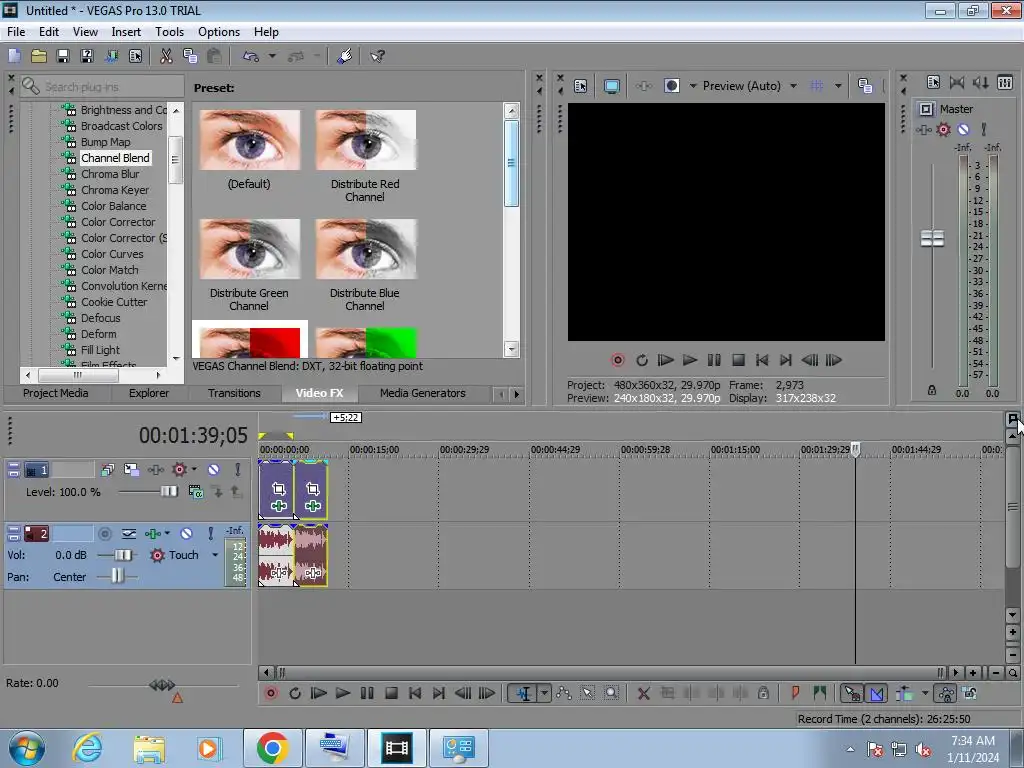Select the Envelope edit tool
Image resolution: width=1024 pixels, height=768 pixels.
point(564,694)
